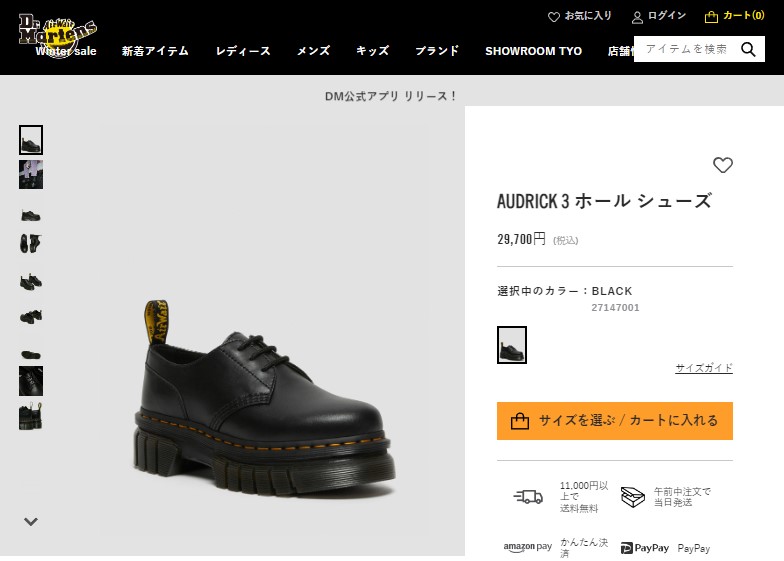Click the Amazon Pay logo
Screen dimensions: 784x561
[528, 547]
